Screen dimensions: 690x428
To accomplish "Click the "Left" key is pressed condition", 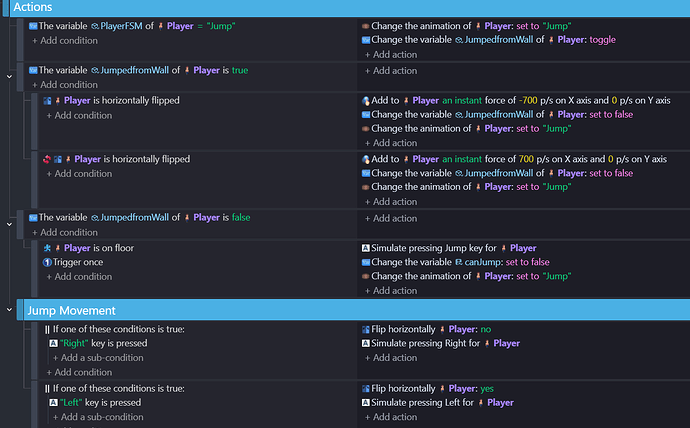I will (95, 402).
